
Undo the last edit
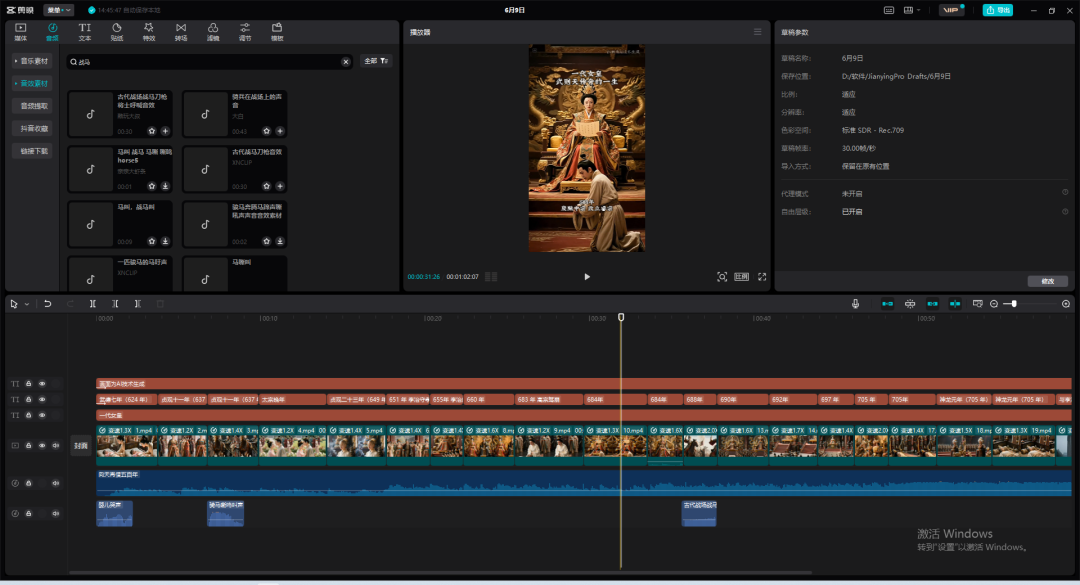tap(48, 304)
